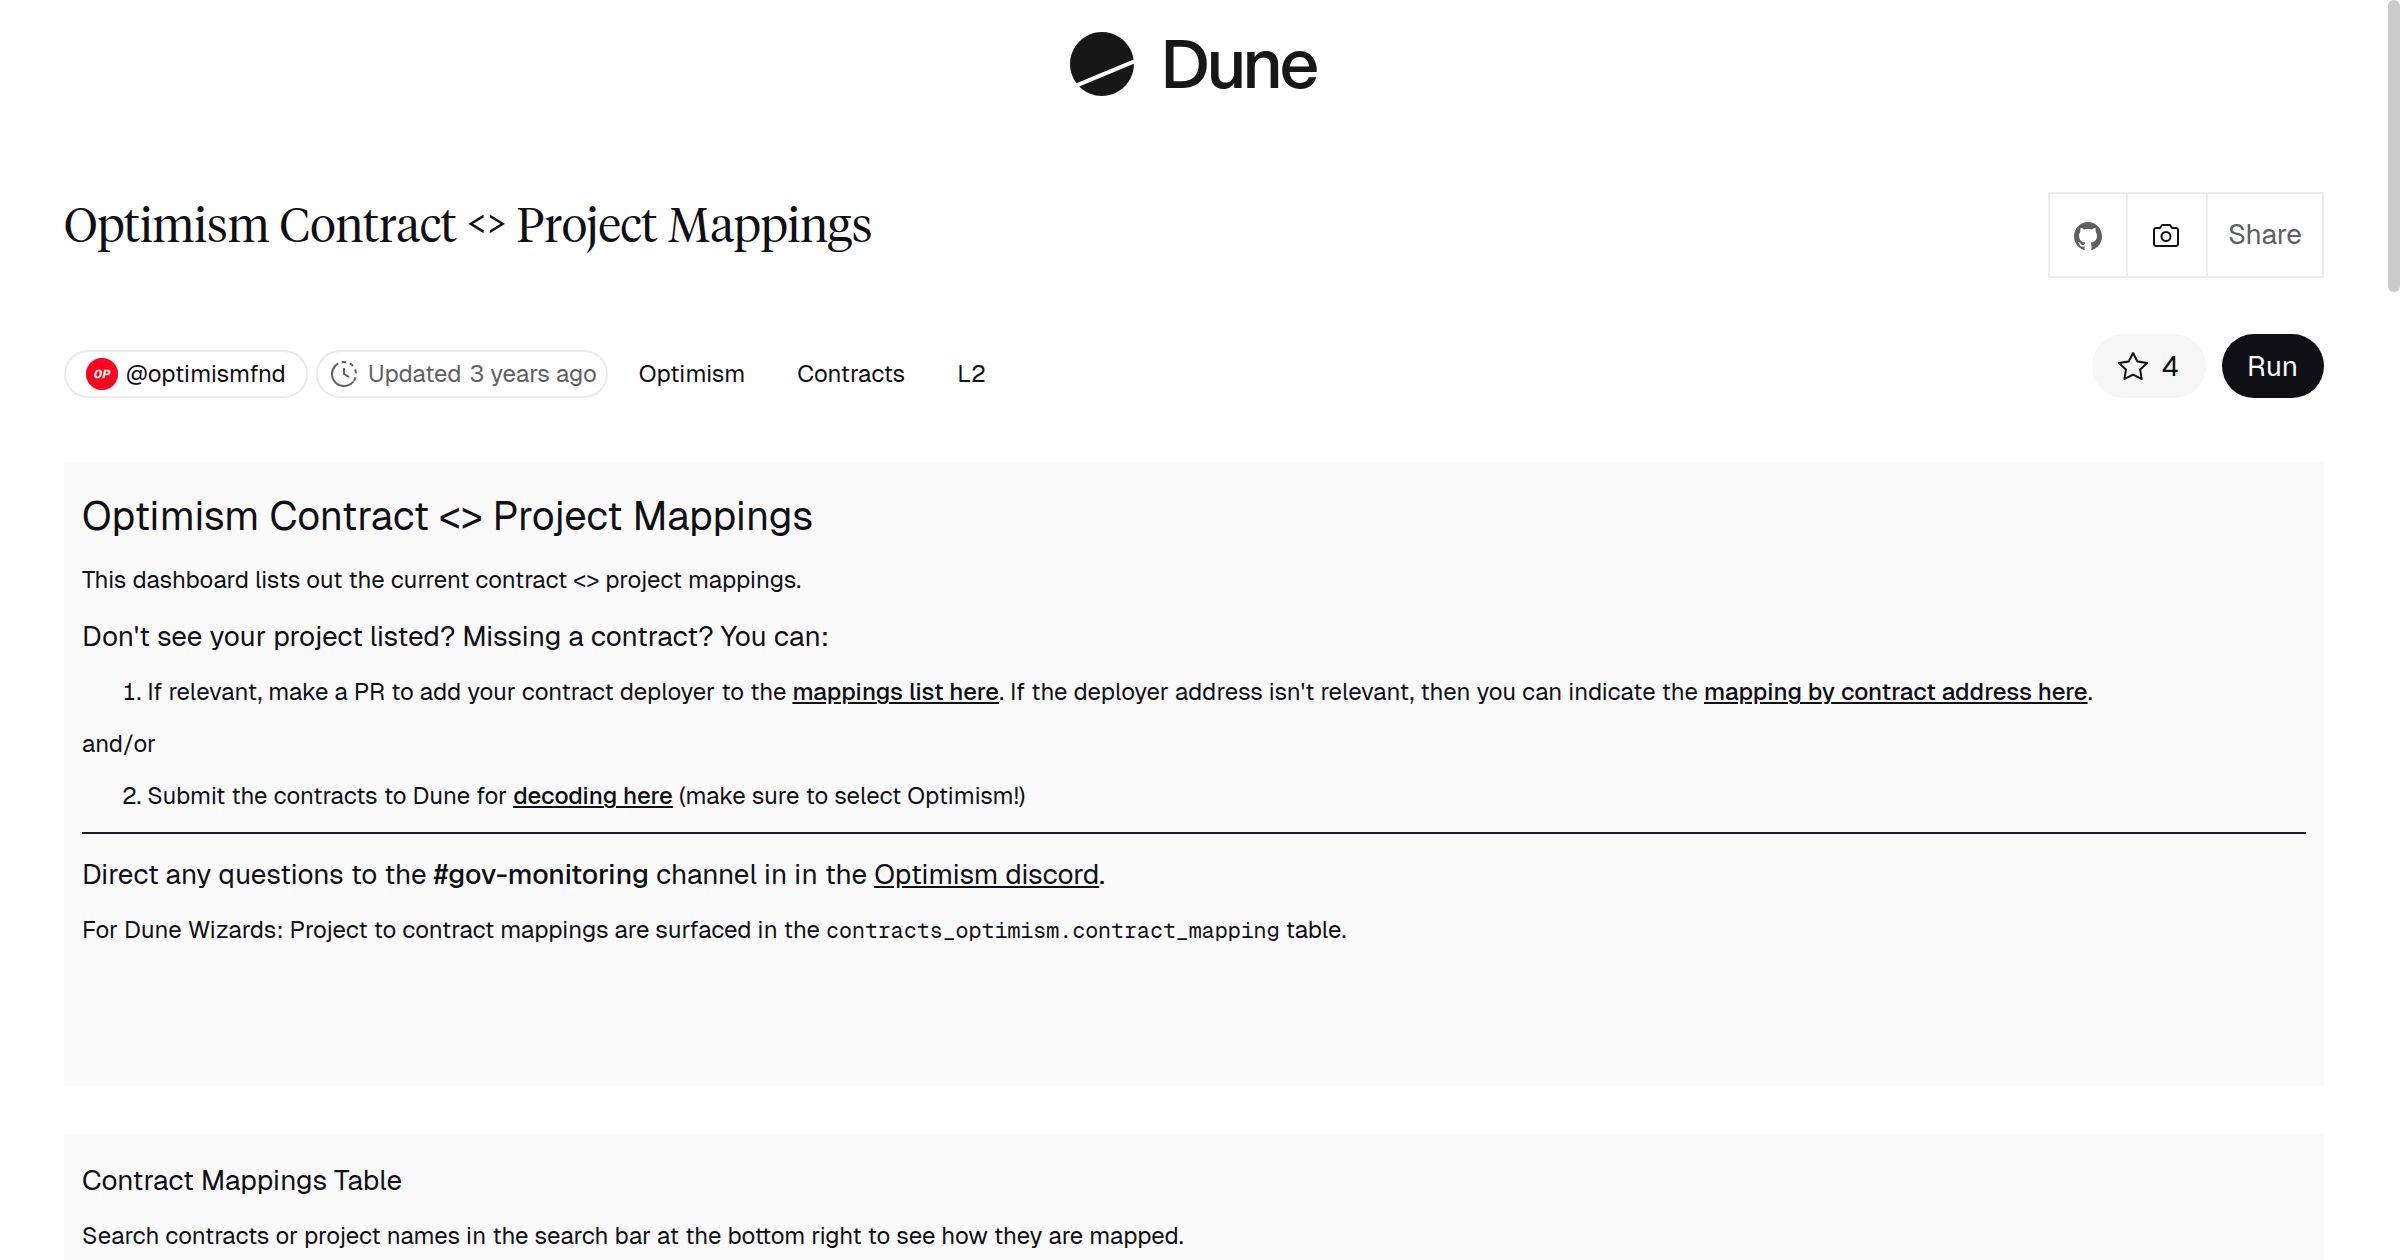Open the Share options
Image resolution: width=2400 pixels, height=1260 pixels.
click(2264, 234)
